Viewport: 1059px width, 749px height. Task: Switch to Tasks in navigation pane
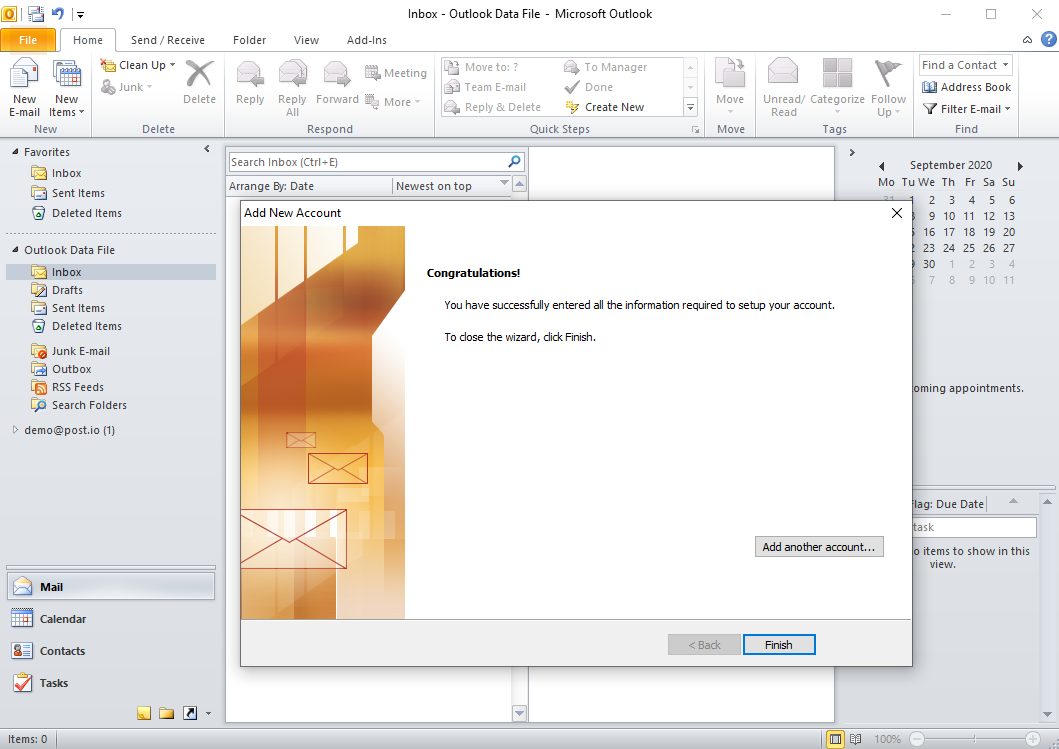tap(111, 683)
